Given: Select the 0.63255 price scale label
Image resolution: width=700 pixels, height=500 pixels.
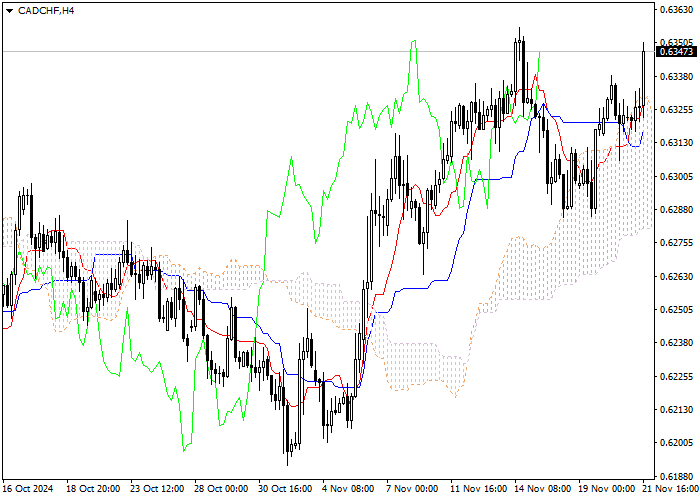Looking at the screenshot, I should point(676,110).
